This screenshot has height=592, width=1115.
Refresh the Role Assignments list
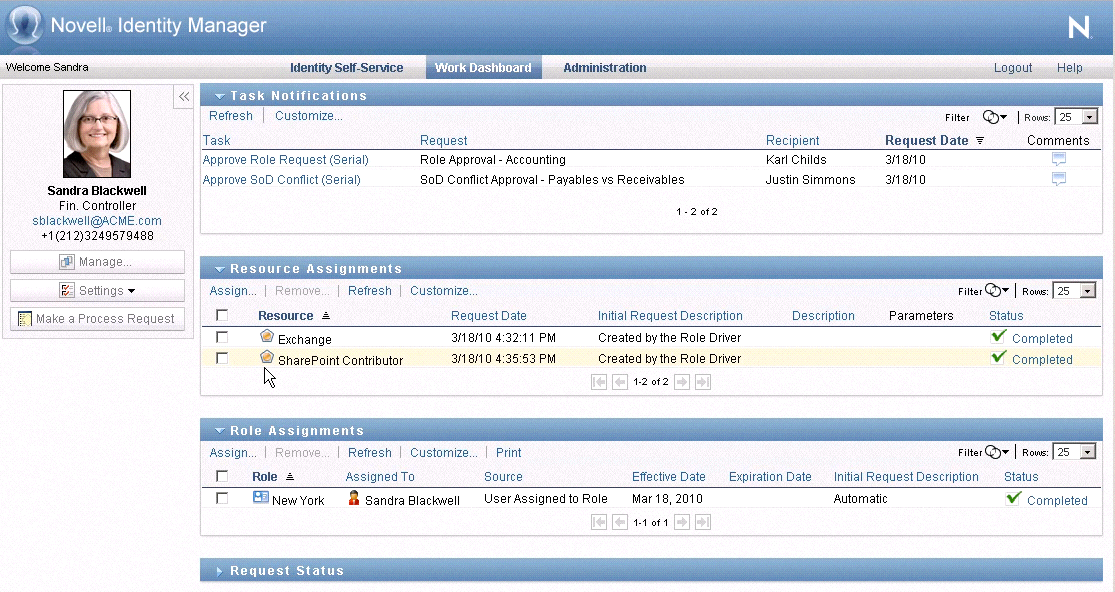370,453
